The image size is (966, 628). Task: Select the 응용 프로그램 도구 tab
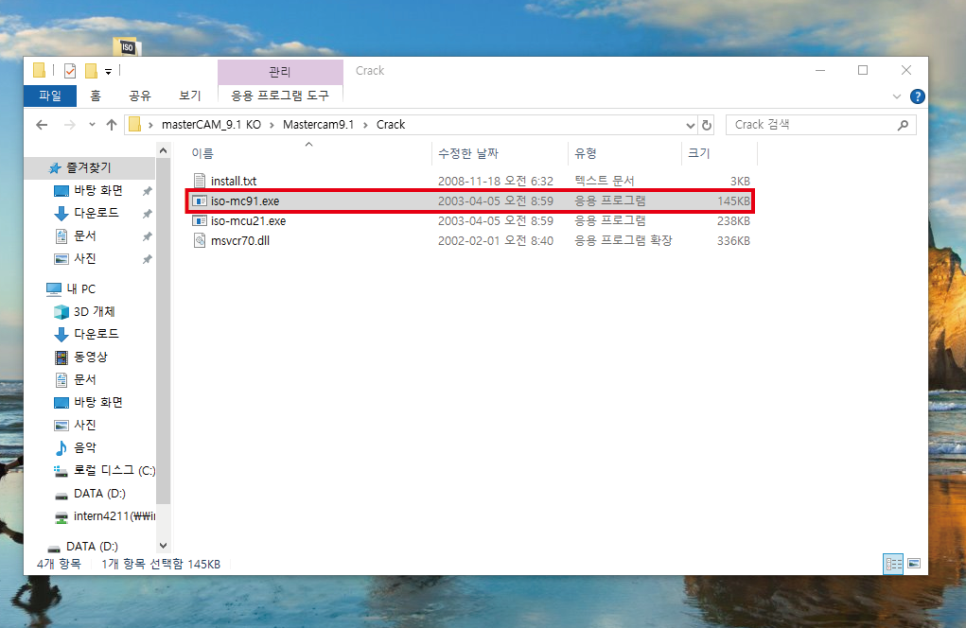[280, 96]
